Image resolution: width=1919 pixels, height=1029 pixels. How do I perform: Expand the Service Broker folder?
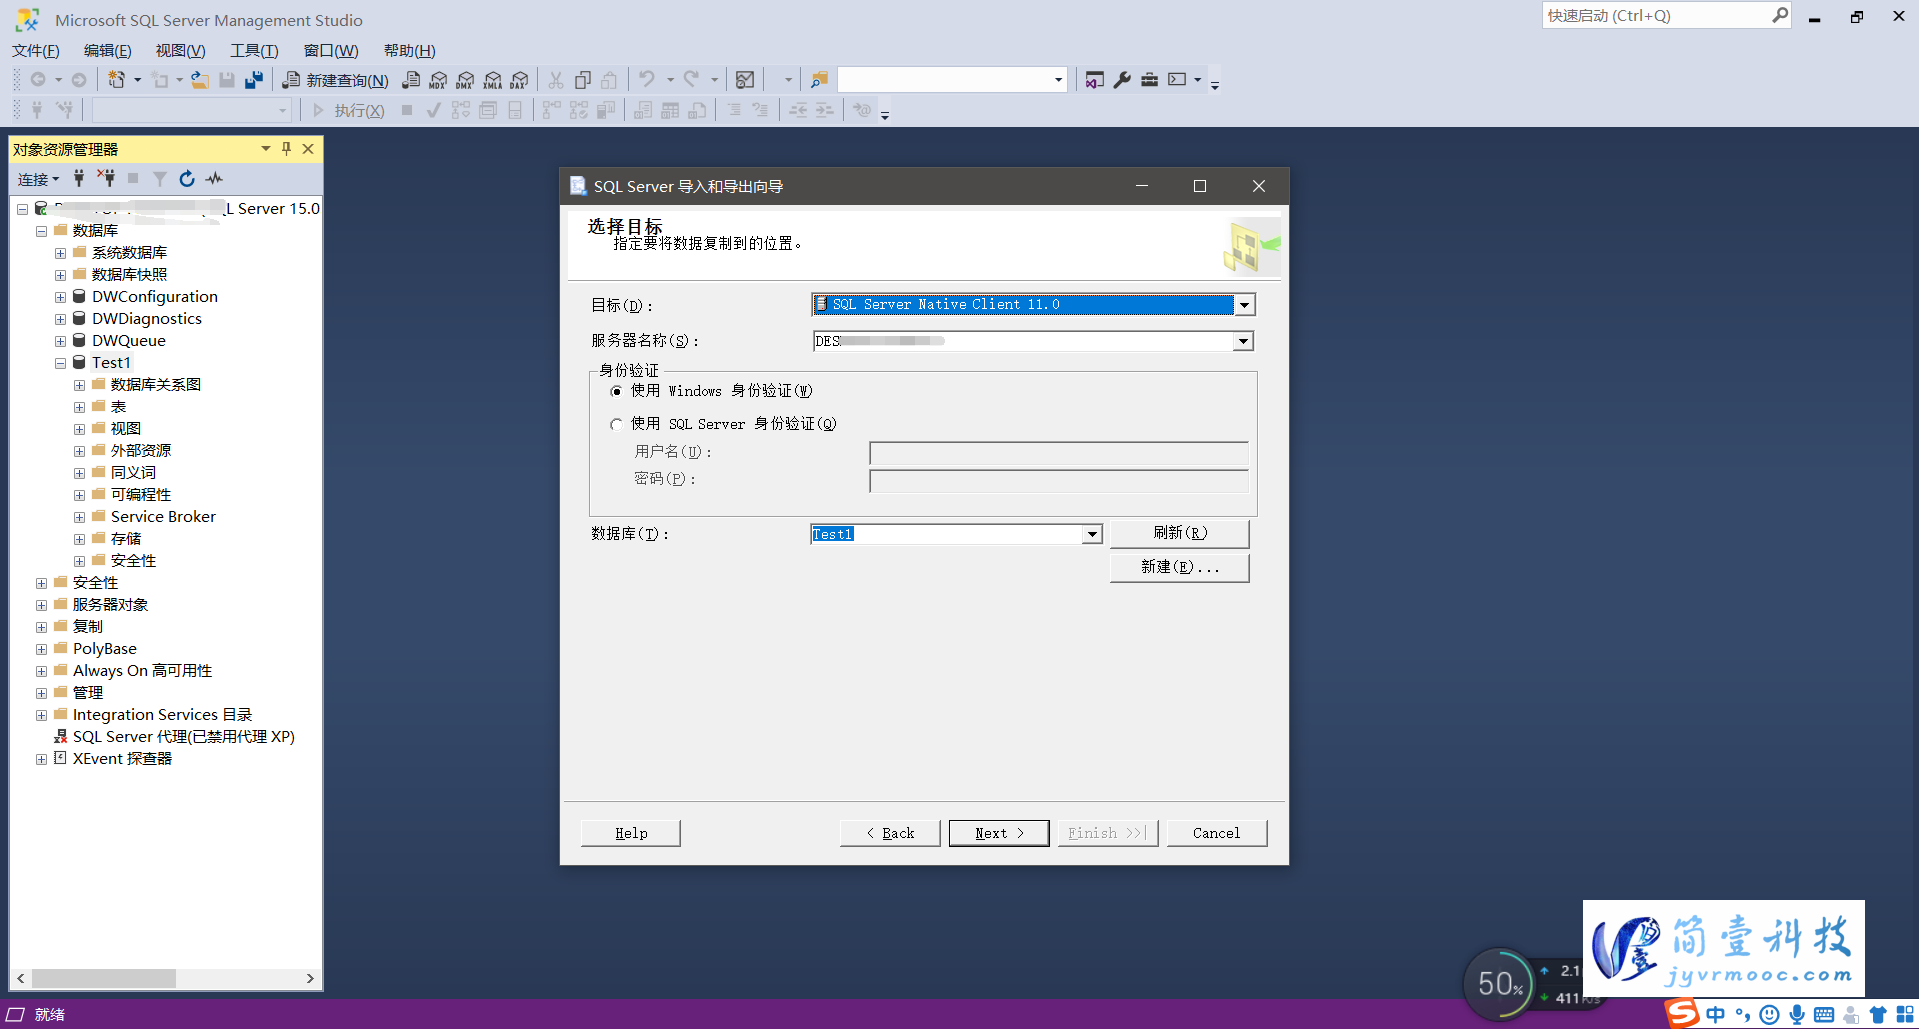click(79, 517)
